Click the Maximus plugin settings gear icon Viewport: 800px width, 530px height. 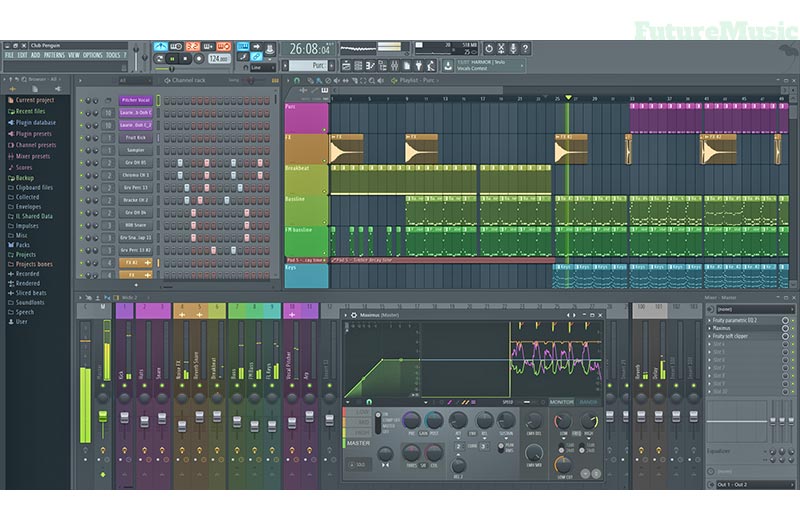pos(354,315)
